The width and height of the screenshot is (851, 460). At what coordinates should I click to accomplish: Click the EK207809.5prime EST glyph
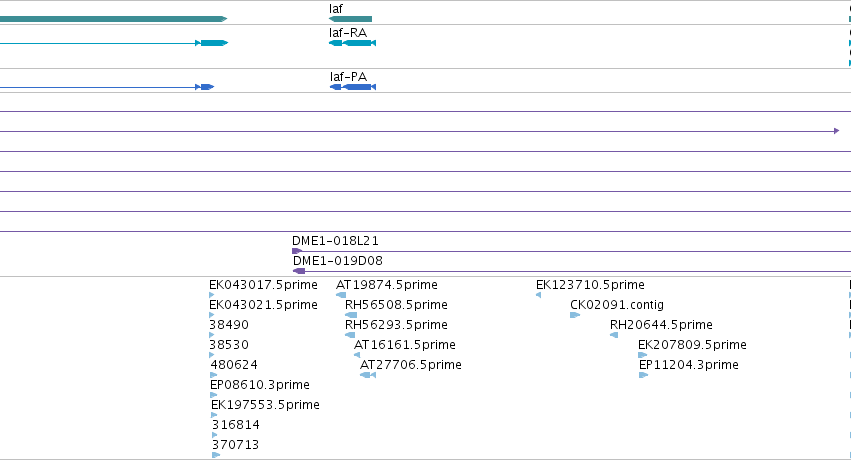click(x=643, y=355)
